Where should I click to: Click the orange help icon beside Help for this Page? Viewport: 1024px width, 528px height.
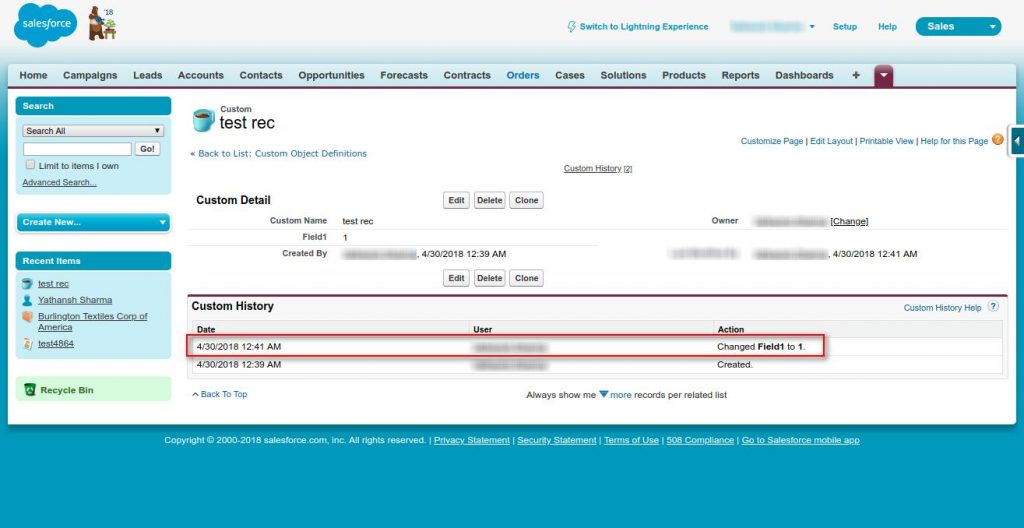[x=997, y=139]
